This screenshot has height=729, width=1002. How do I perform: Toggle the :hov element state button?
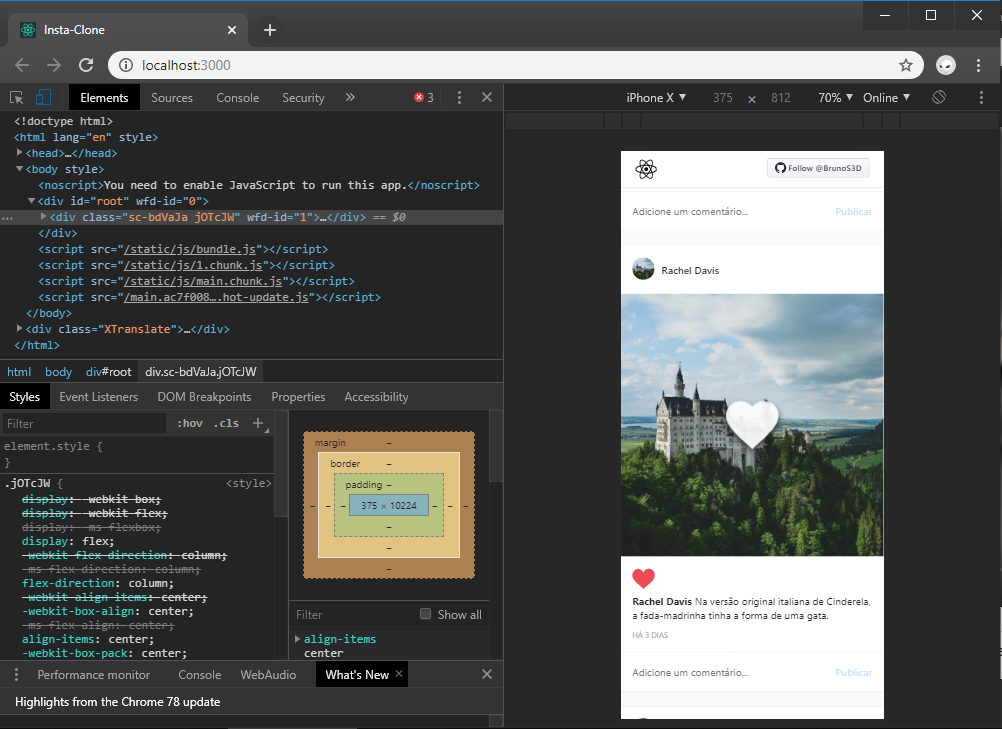[190, 423]
